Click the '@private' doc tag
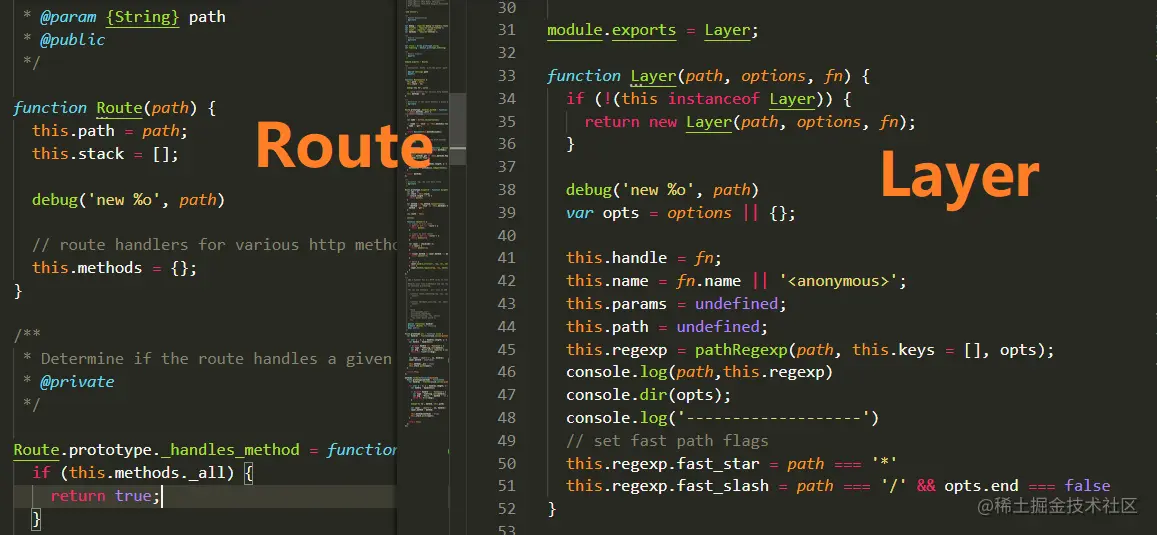The image size is (1157, 535). 77,382
